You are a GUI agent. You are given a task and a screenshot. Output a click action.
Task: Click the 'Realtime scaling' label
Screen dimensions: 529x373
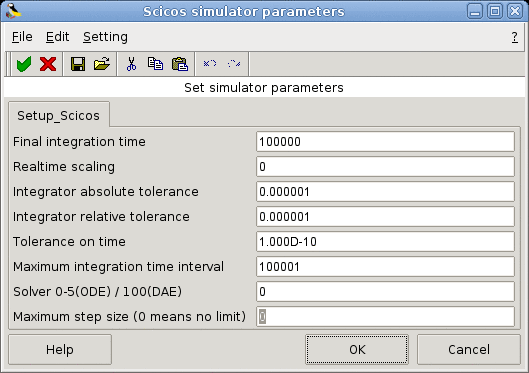click(64, 167)
